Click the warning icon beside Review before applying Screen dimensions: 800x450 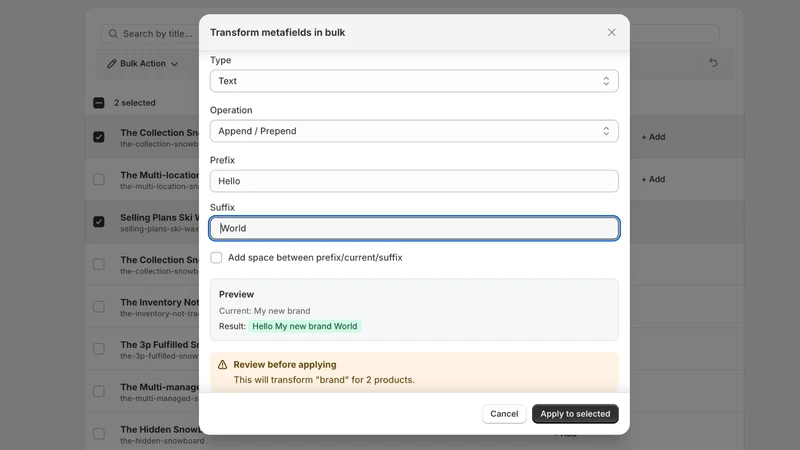[222, 365]
